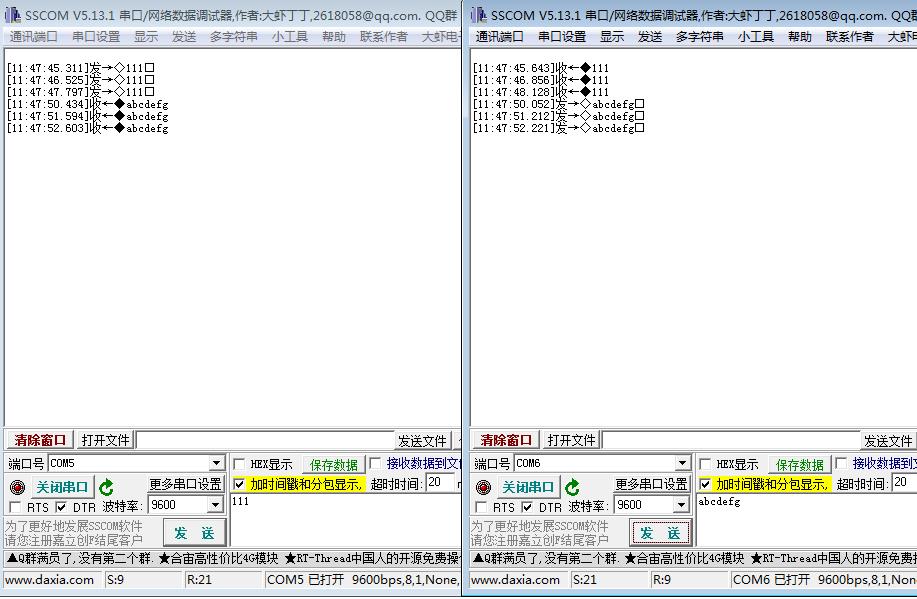This screenshot has width=917, height=599.
Task: Click 关闭串口 button in COM6 window
Action: [x=528, y=487]
